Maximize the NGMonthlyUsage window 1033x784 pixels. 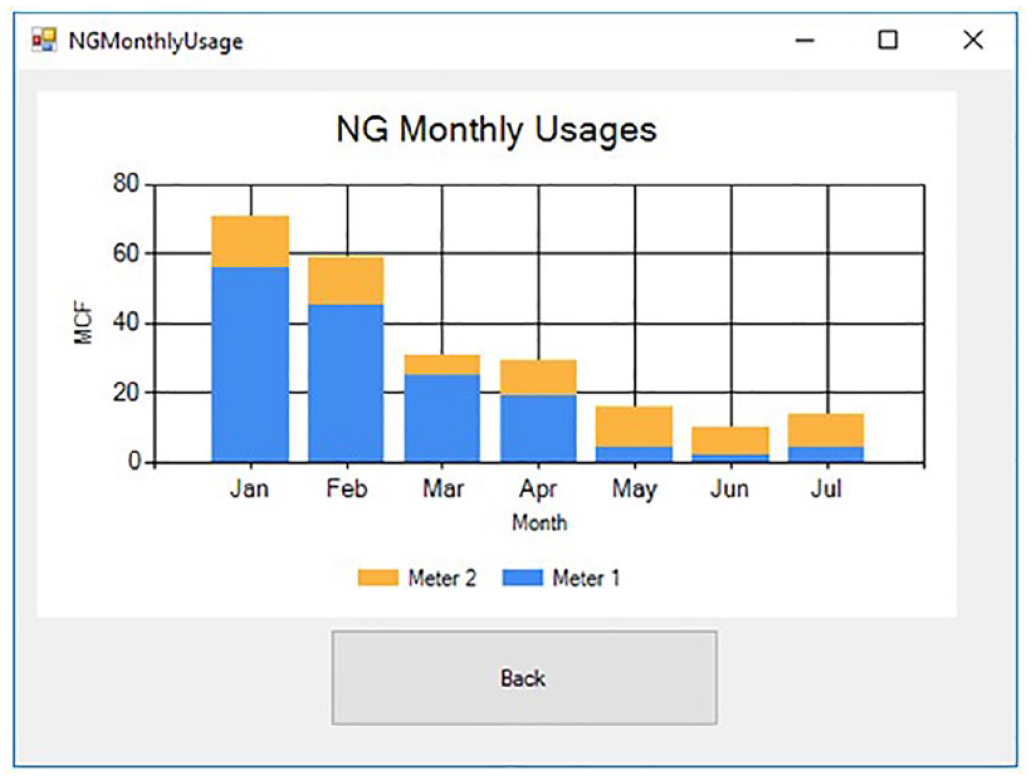coord(887,40)
